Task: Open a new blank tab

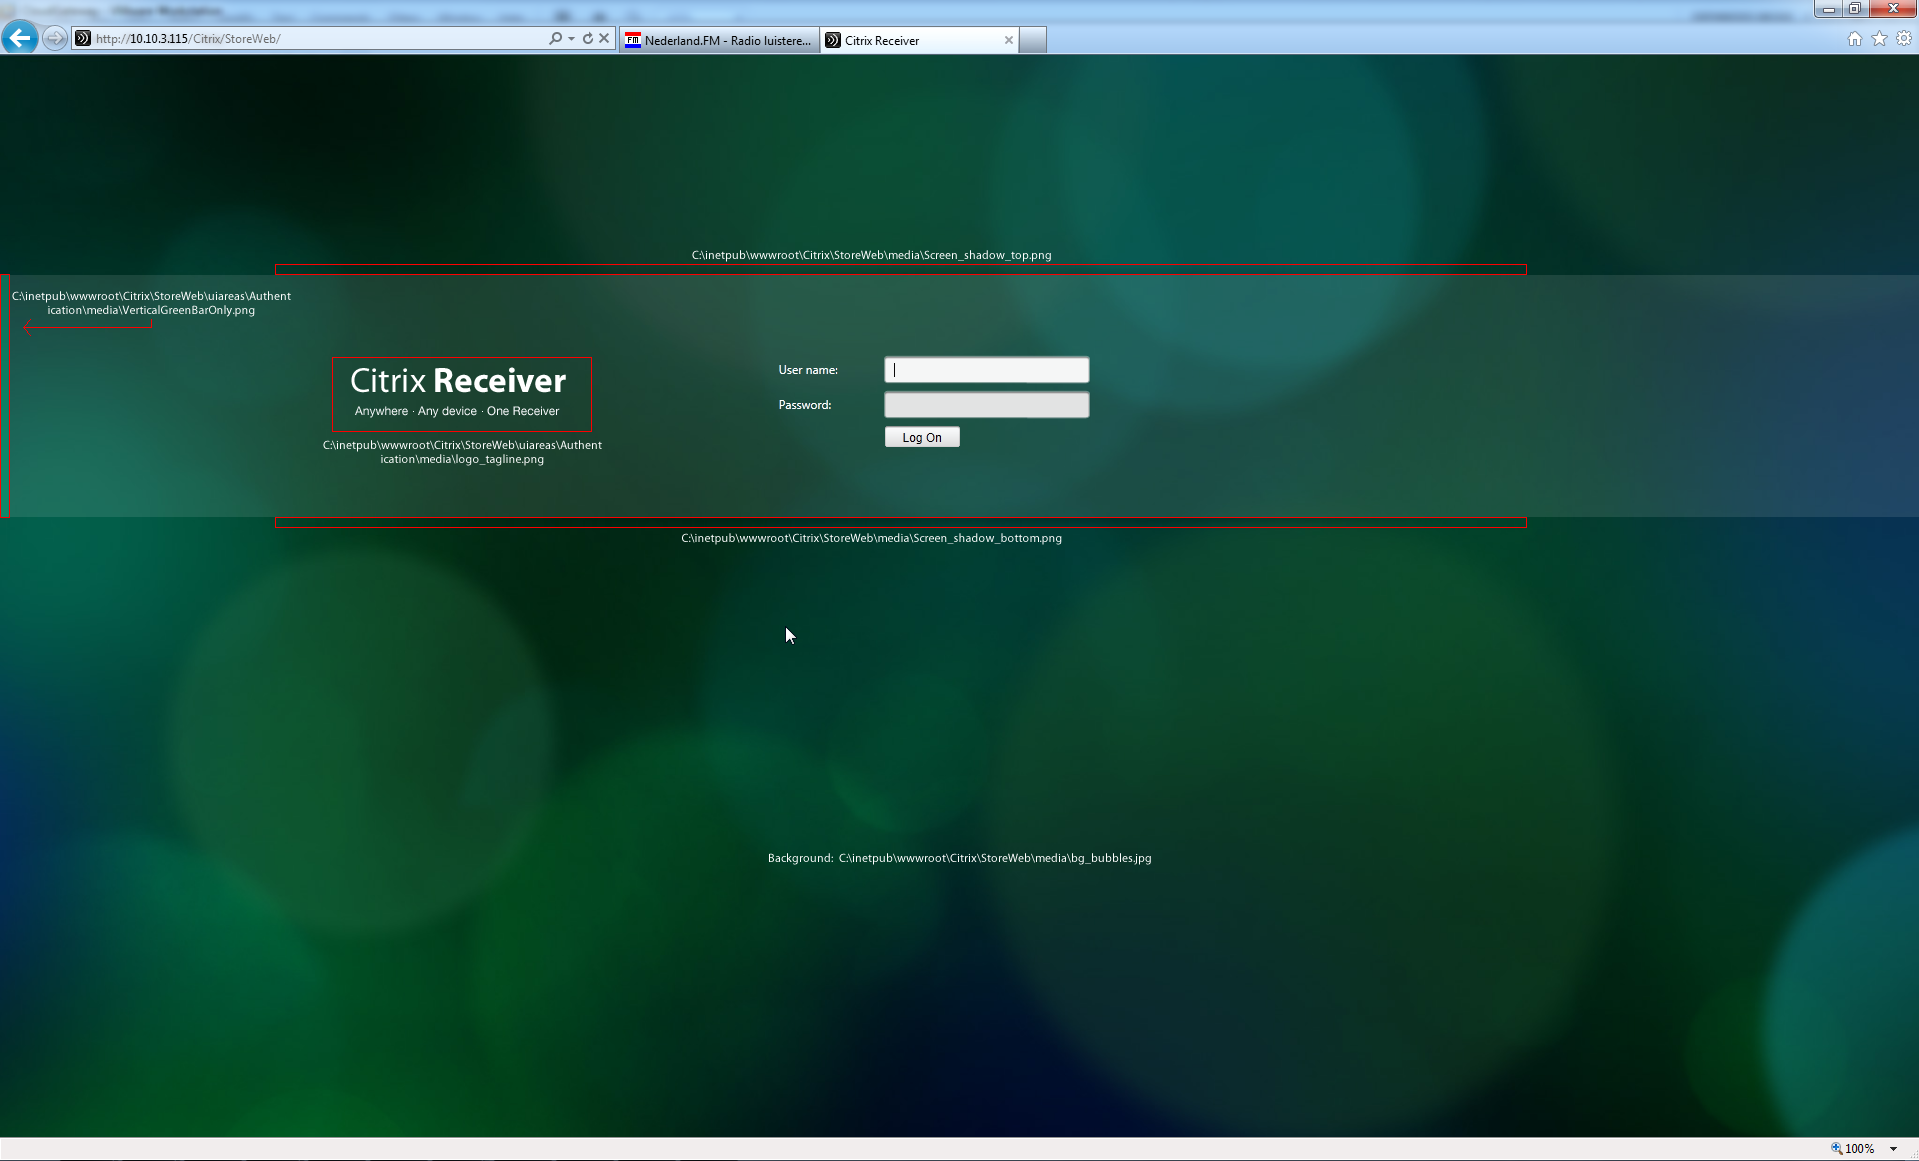Action: (x=1033, y=40)
